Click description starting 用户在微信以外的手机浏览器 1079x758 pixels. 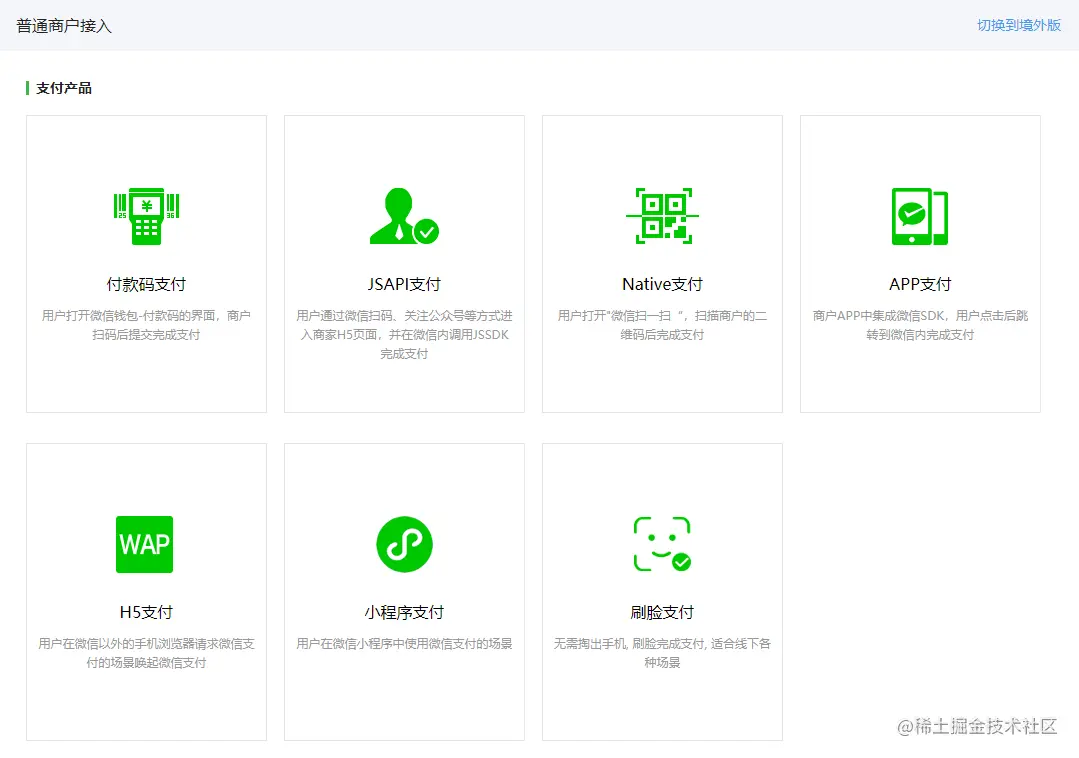tap(146, 653)
